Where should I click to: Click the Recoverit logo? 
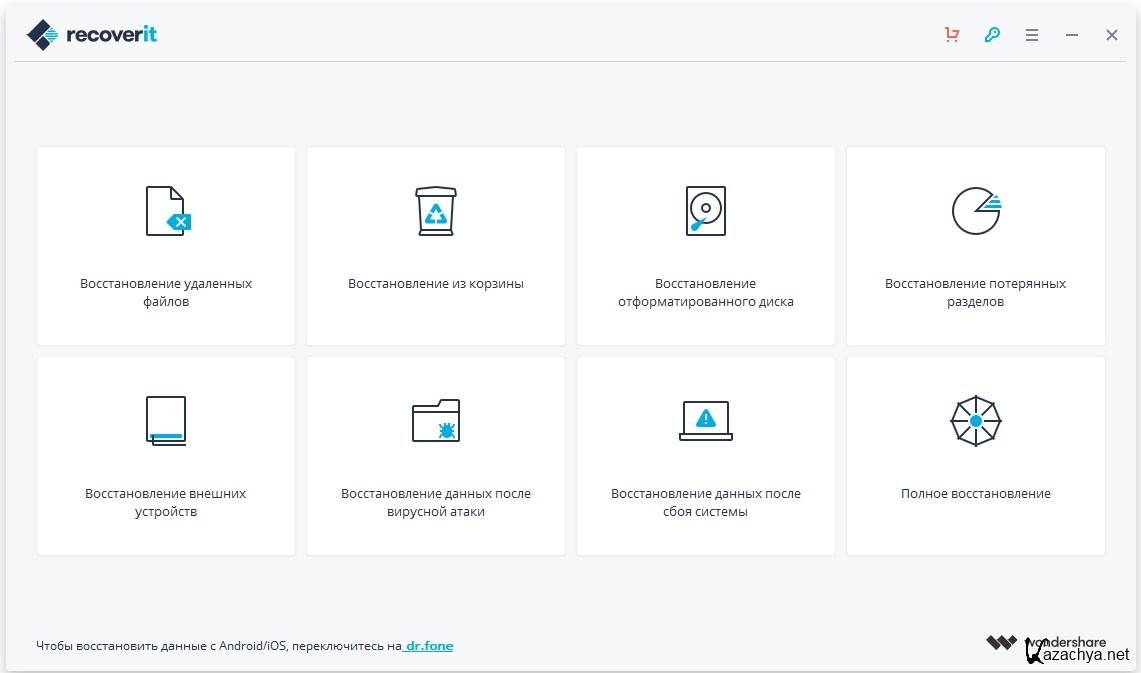click(x=92, y=35)
